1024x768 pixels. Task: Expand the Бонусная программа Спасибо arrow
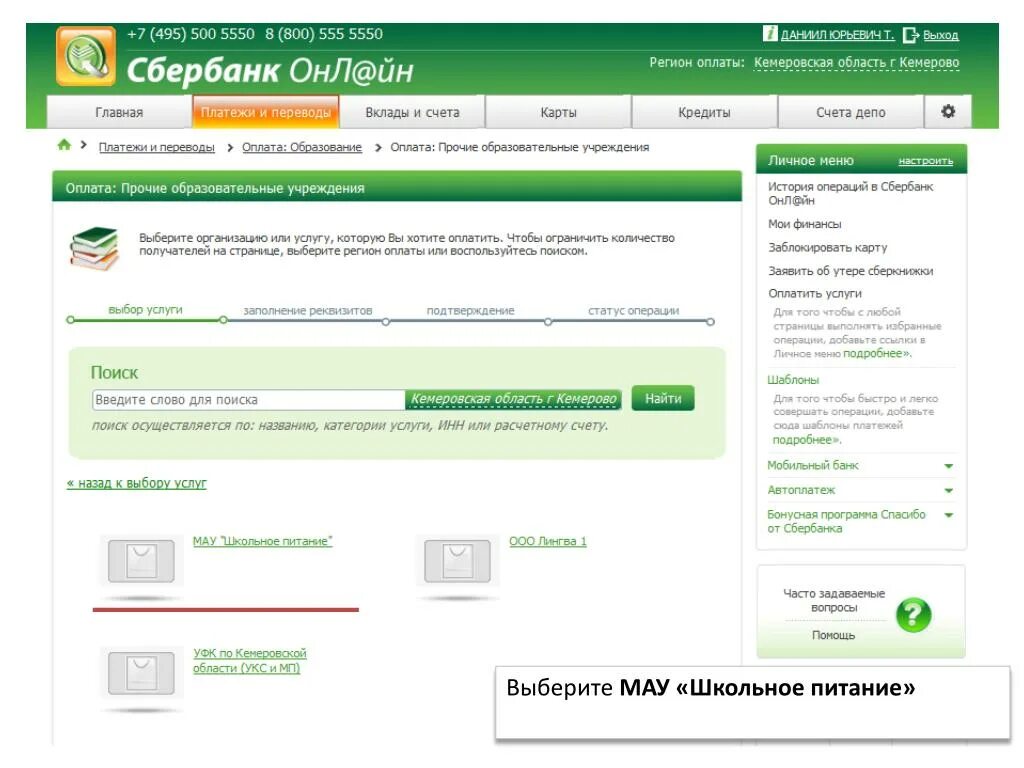click(x=949, y=515)
